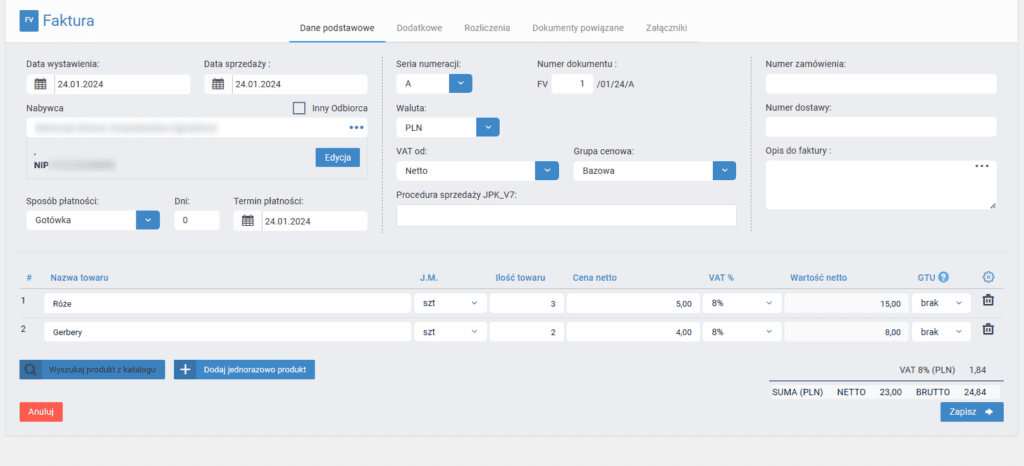Switch to the Rozliczenia tab

click(x=487, y=28)
